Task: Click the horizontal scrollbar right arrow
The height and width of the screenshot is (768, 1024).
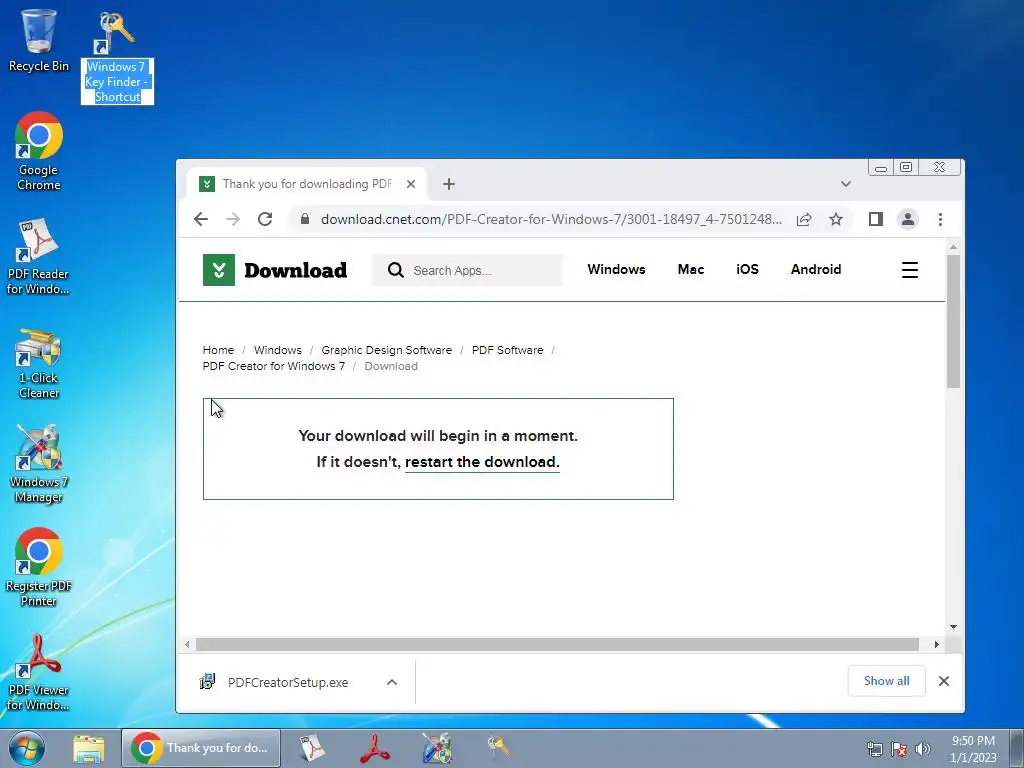Action: click(936, 645)
